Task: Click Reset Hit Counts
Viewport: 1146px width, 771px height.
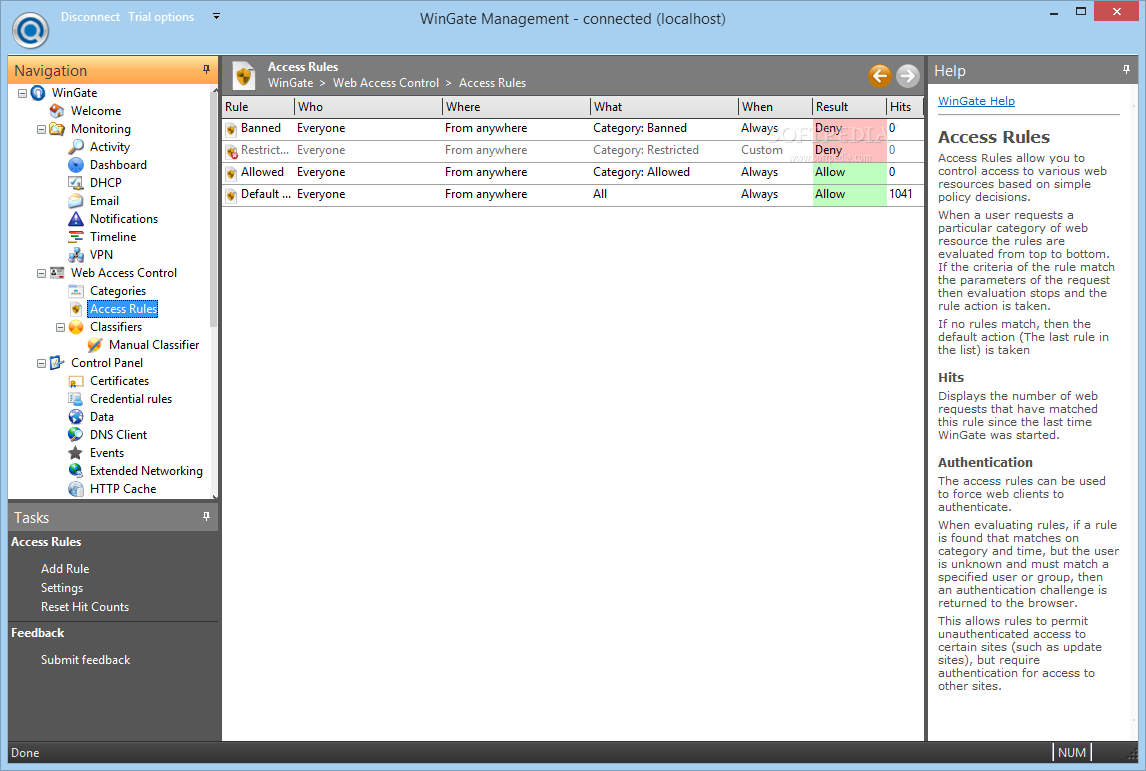Action: pyautogui.click(x=85, y=607)
